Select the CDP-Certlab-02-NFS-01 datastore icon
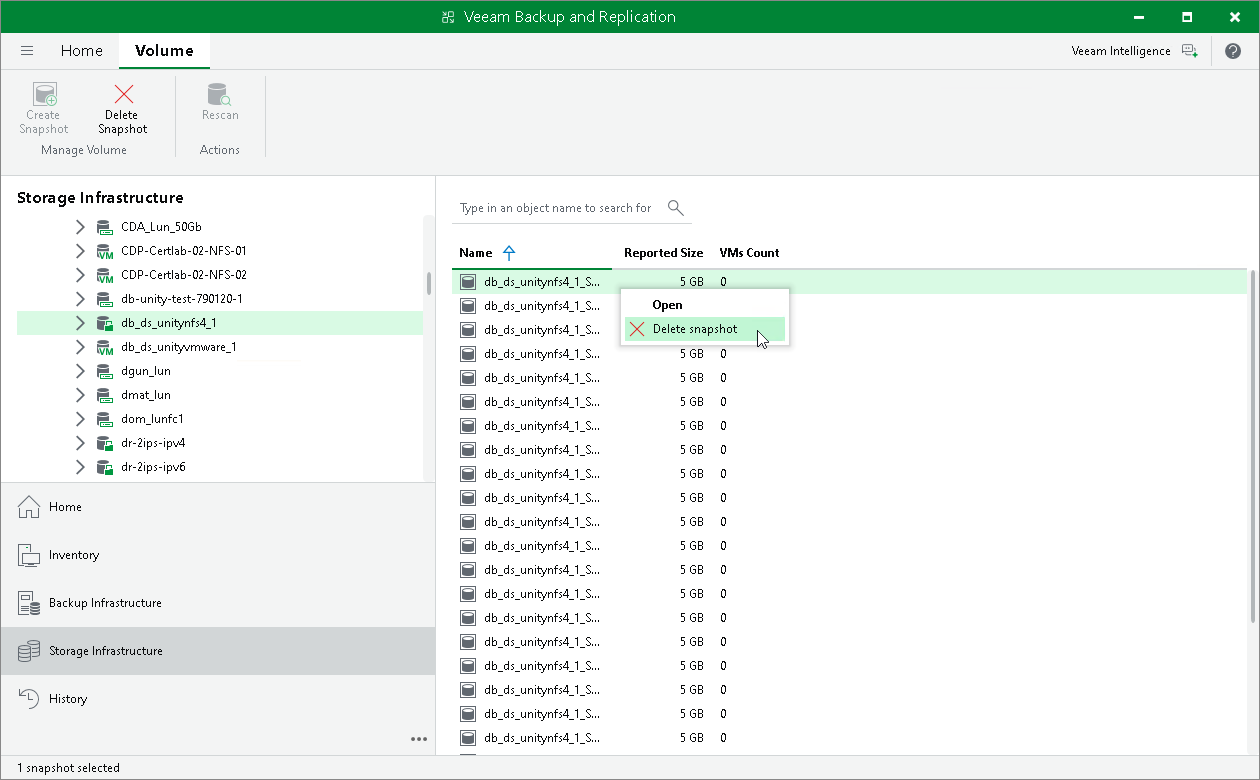This screenshot has width=1260, height=780. [104, 251]
